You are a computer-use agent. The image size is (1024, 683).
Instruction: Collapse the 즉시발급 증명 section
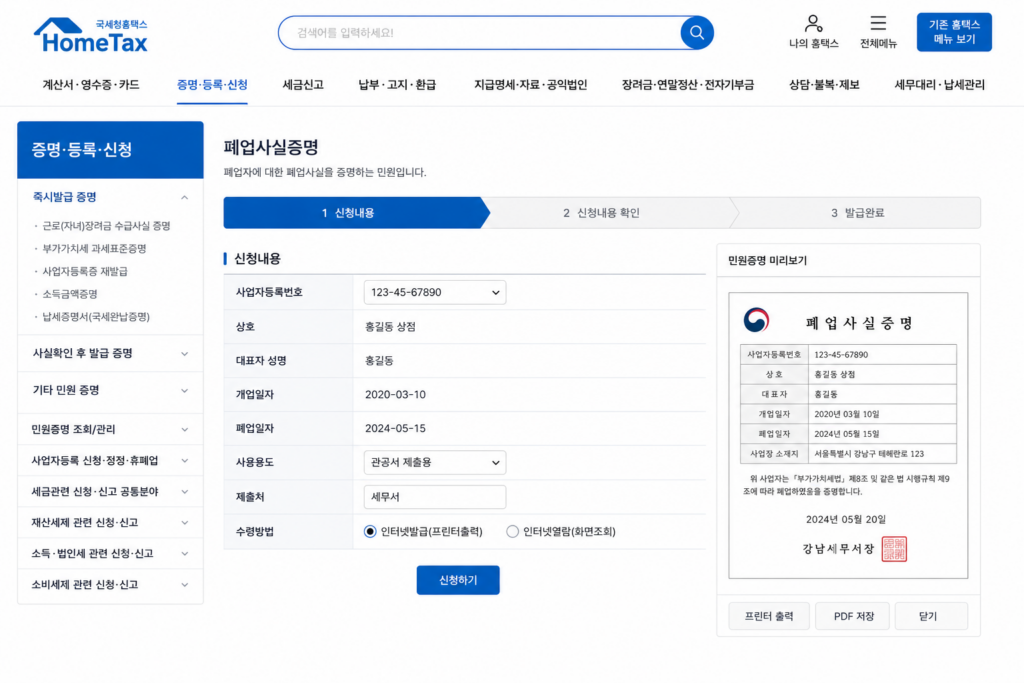(110, 197)
